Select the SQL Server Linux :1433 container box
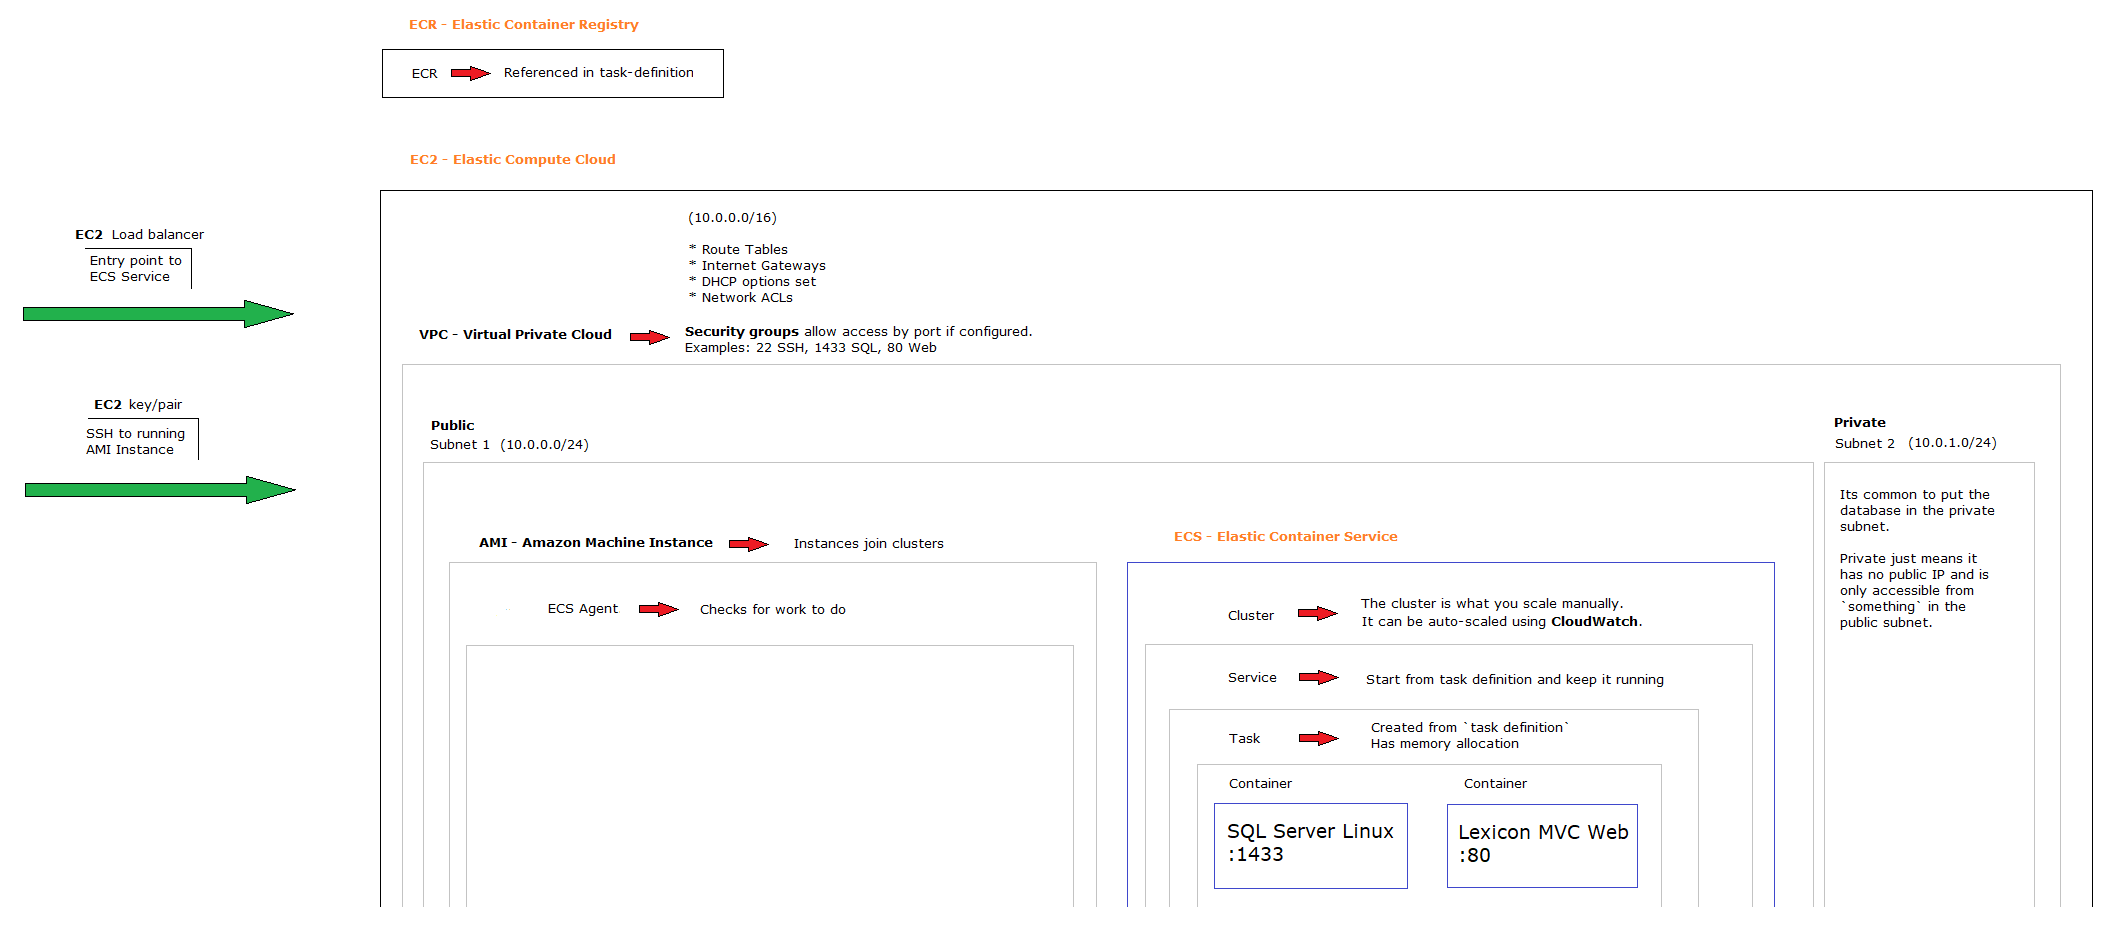Viewport: 2108px width, 930px height. (1310, 846)
